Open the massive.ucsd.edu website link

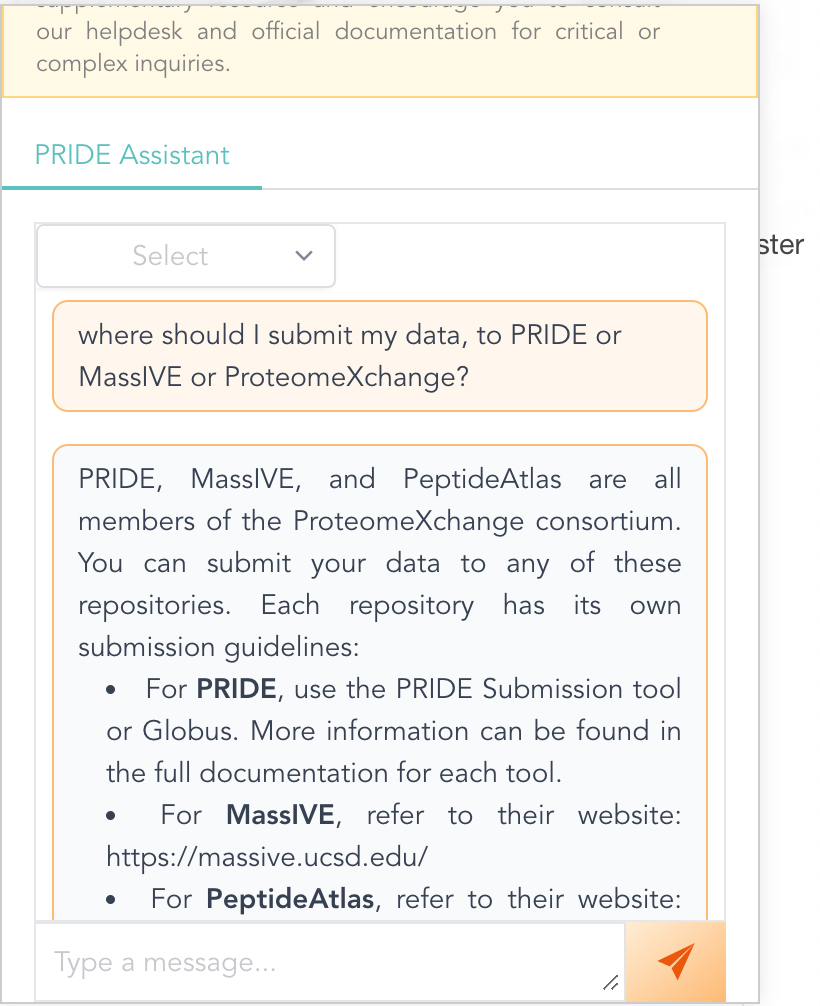tap(267, 857)
